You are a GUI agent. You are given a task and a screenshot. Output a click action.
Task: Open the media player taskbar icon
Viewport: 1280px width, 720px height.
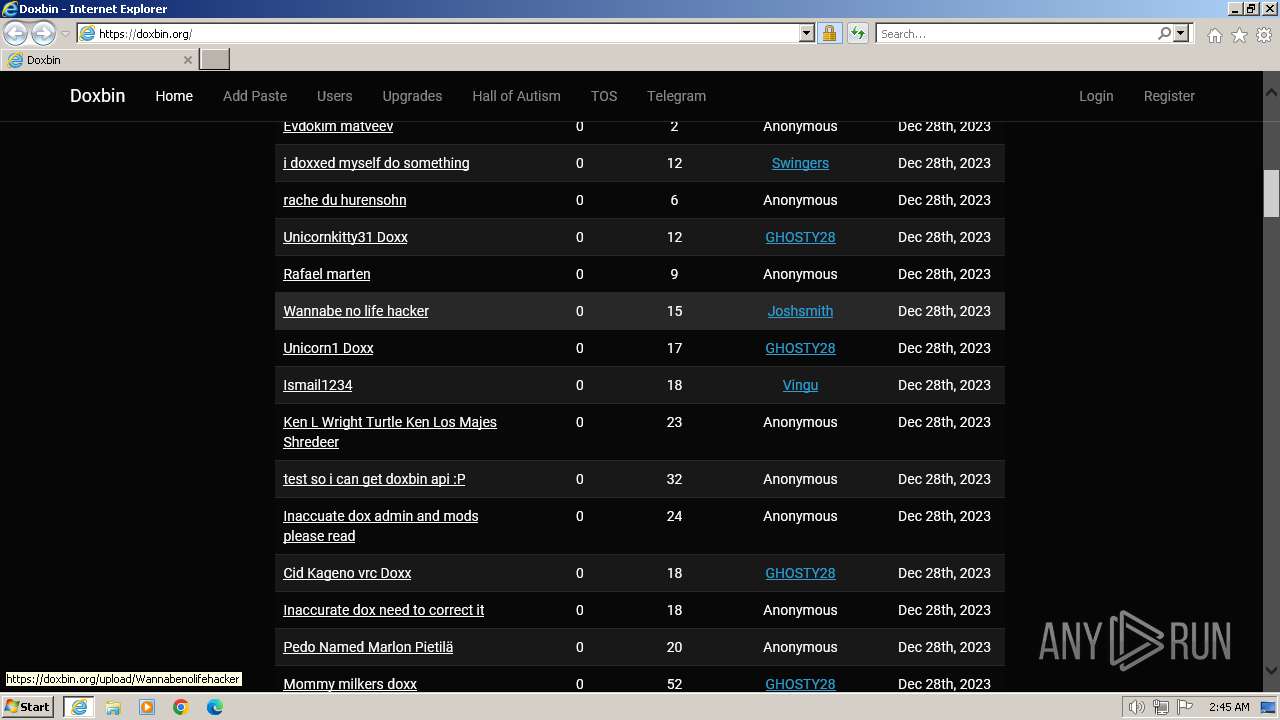pos(147,707)
